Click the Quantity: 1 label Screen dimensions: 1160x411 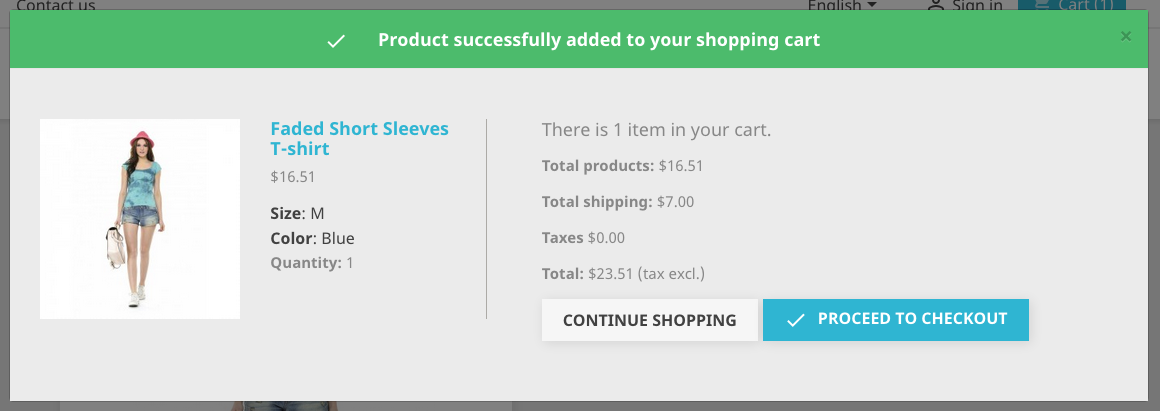pyautogui.click(x=312, y=263)
